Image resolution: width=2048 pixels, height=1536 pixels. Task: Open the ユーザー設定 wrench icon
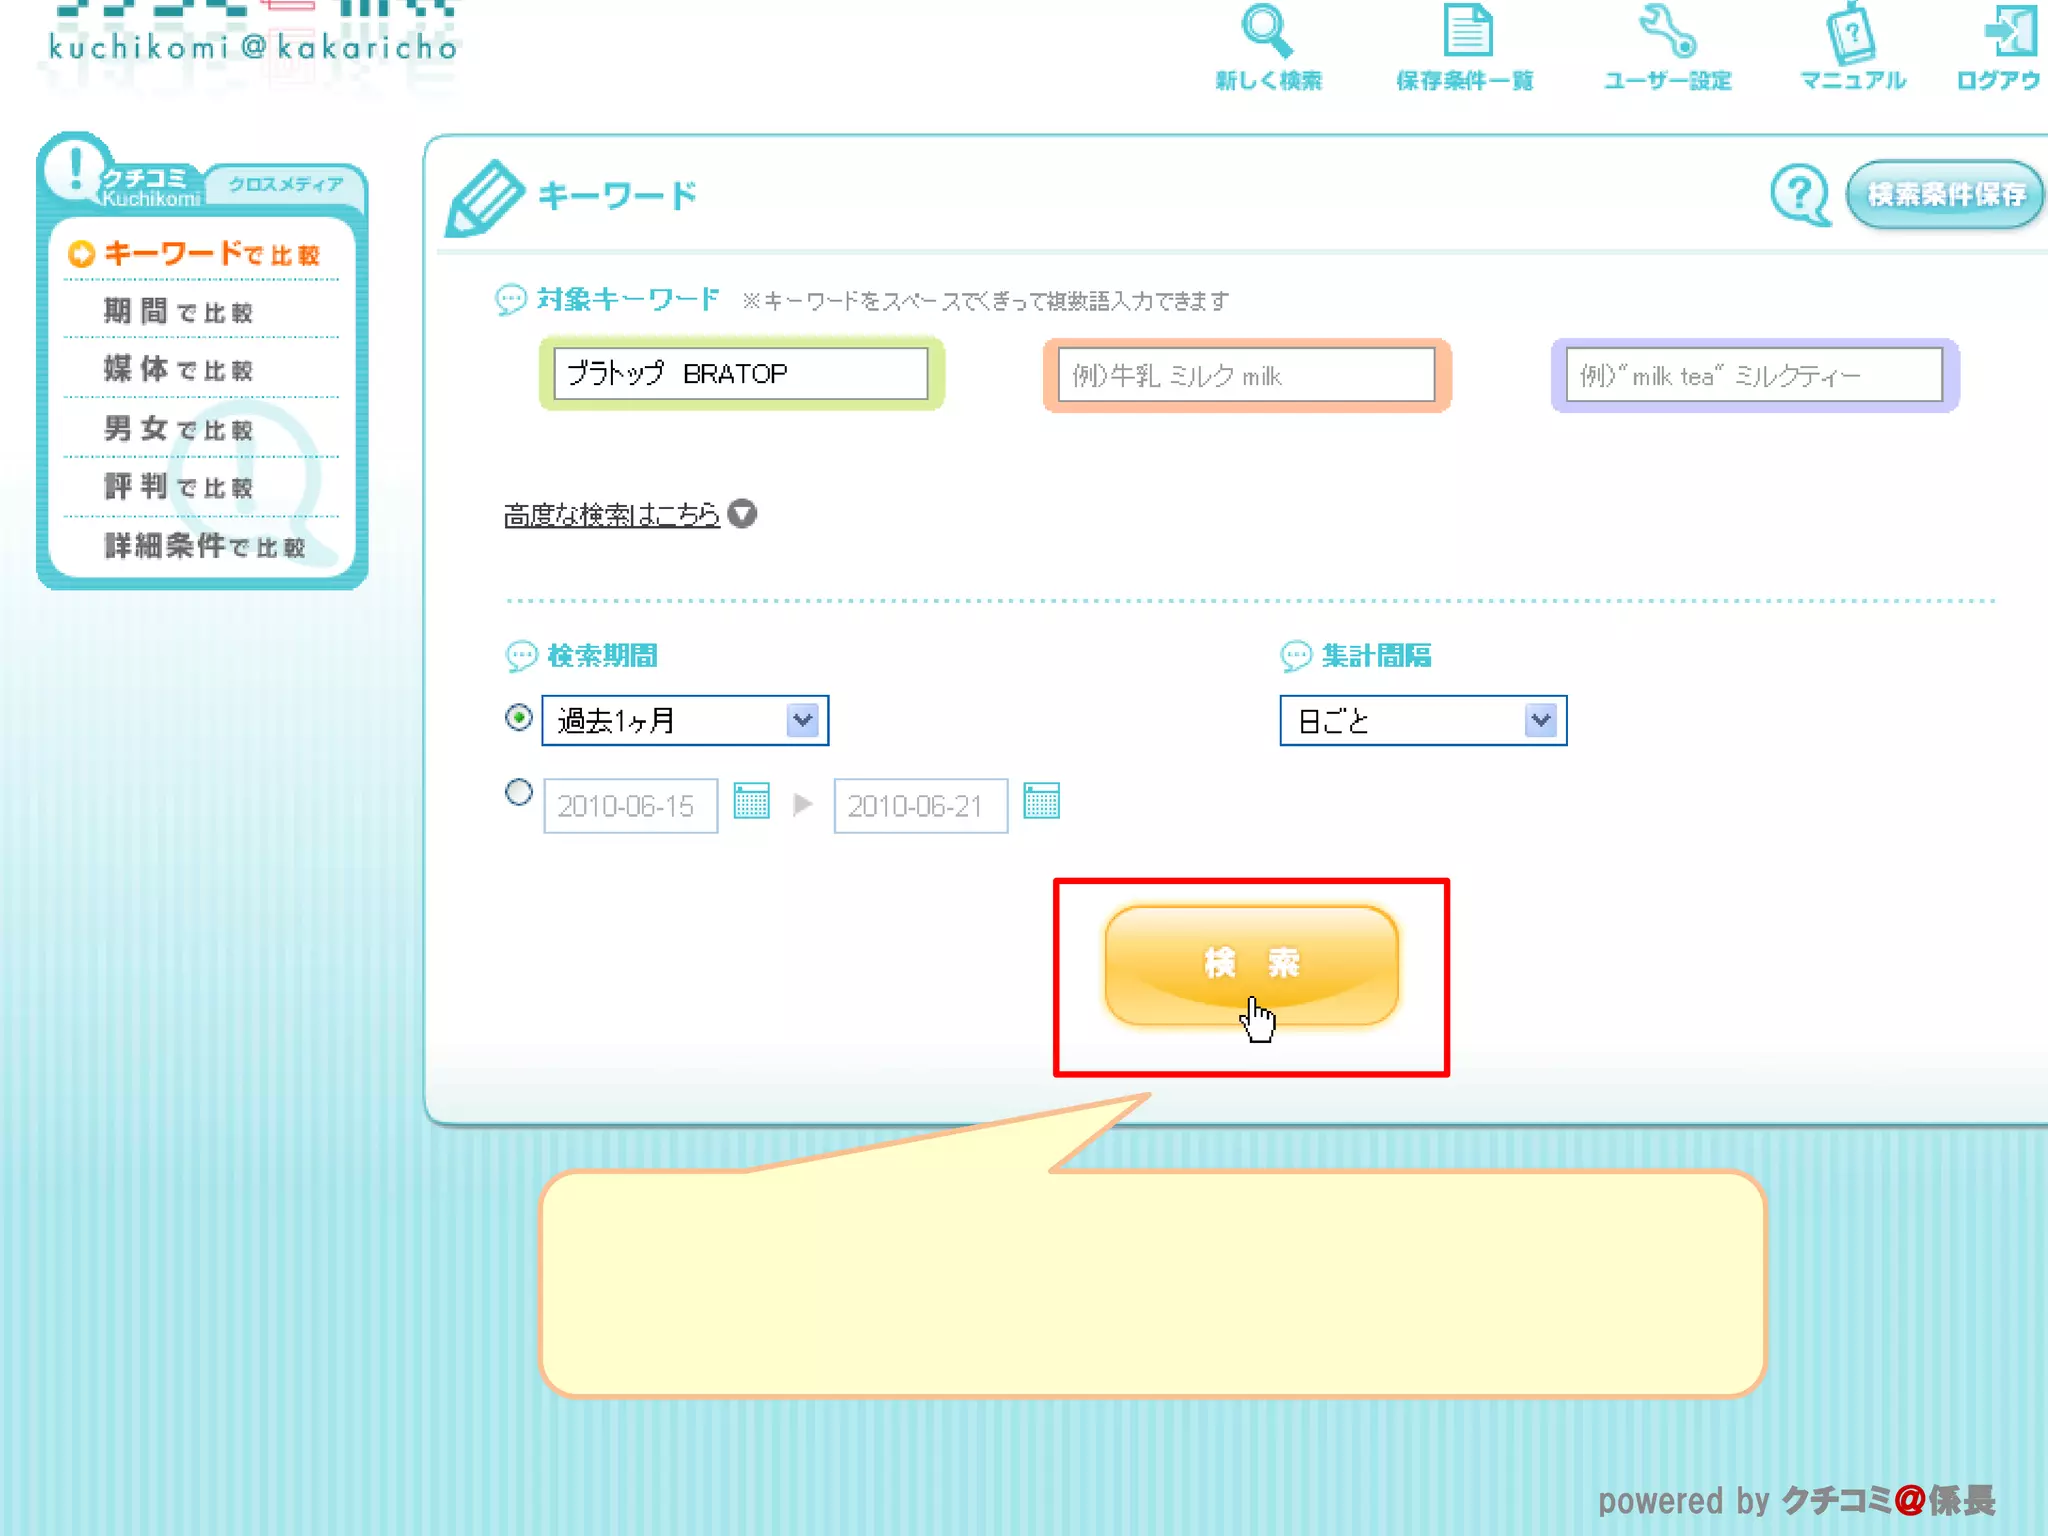[x=1667, y=30]
